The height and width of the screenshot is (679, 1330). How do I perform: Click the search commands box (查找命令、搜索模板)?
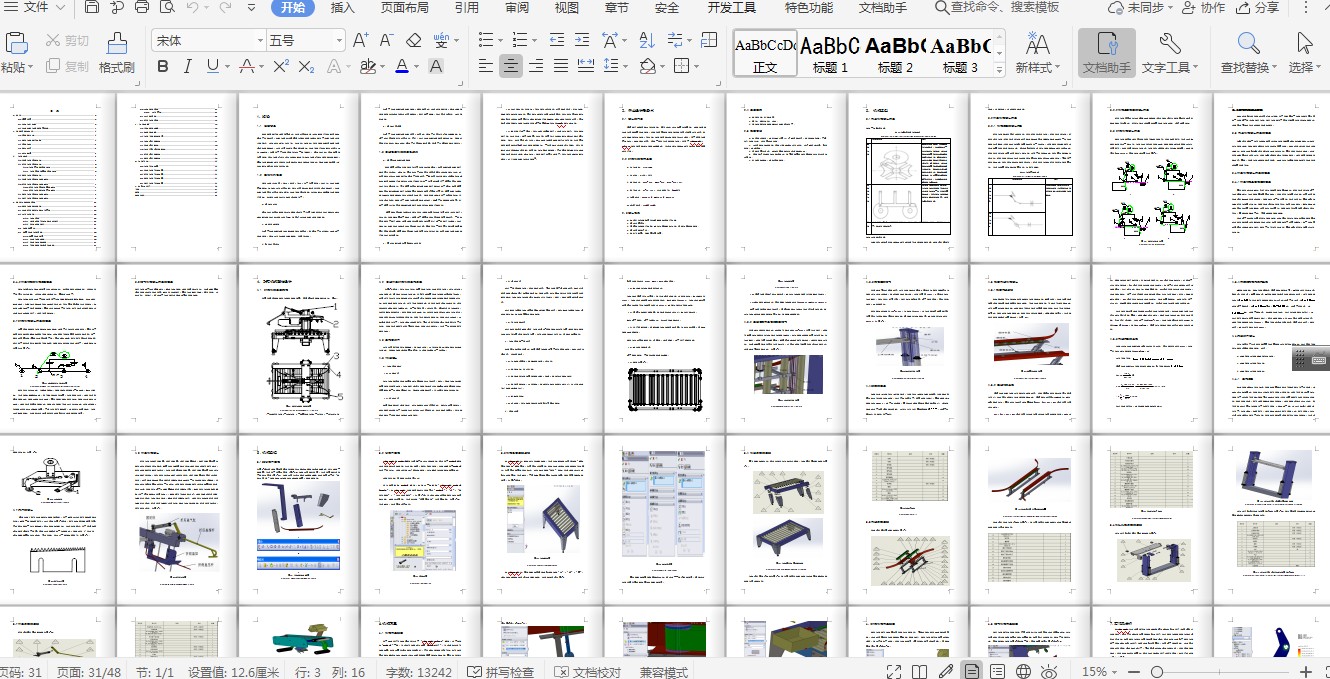tap(997, 8)
